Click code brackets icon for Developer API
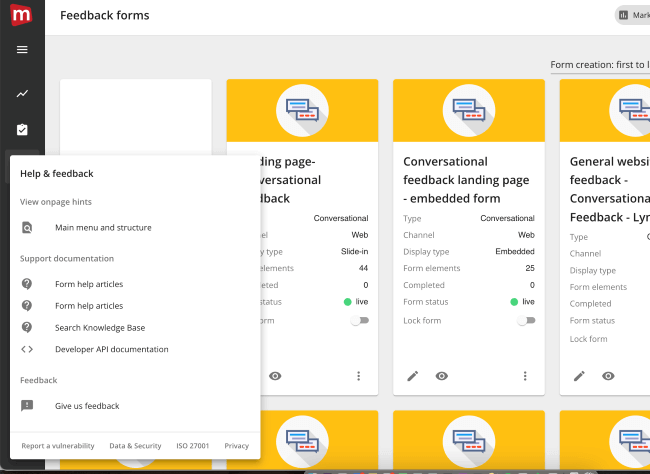 point(27,349)
